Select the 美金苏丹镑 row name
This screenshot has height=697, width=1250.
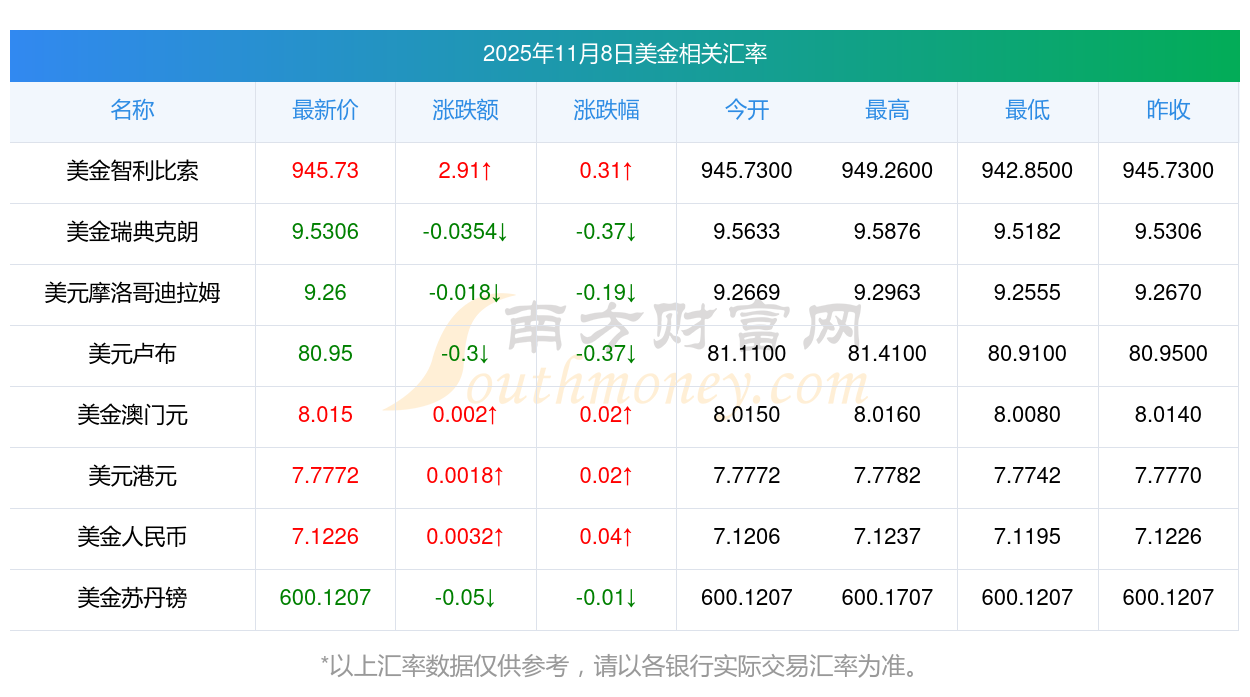click(x=132, y=598)
